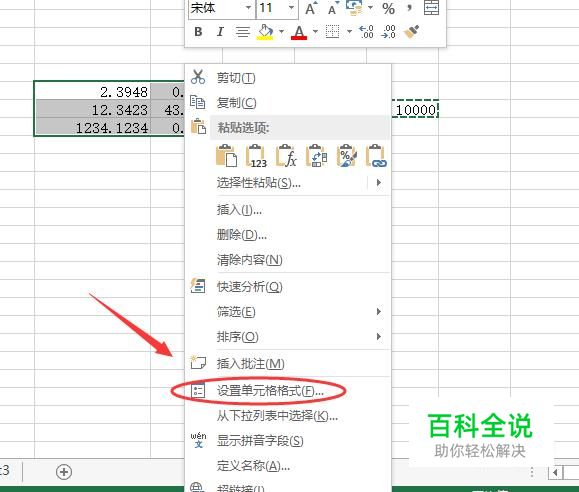This screenshot has width=579, height=492.
Task: Decrease decimal places
Action: (389, 32)
